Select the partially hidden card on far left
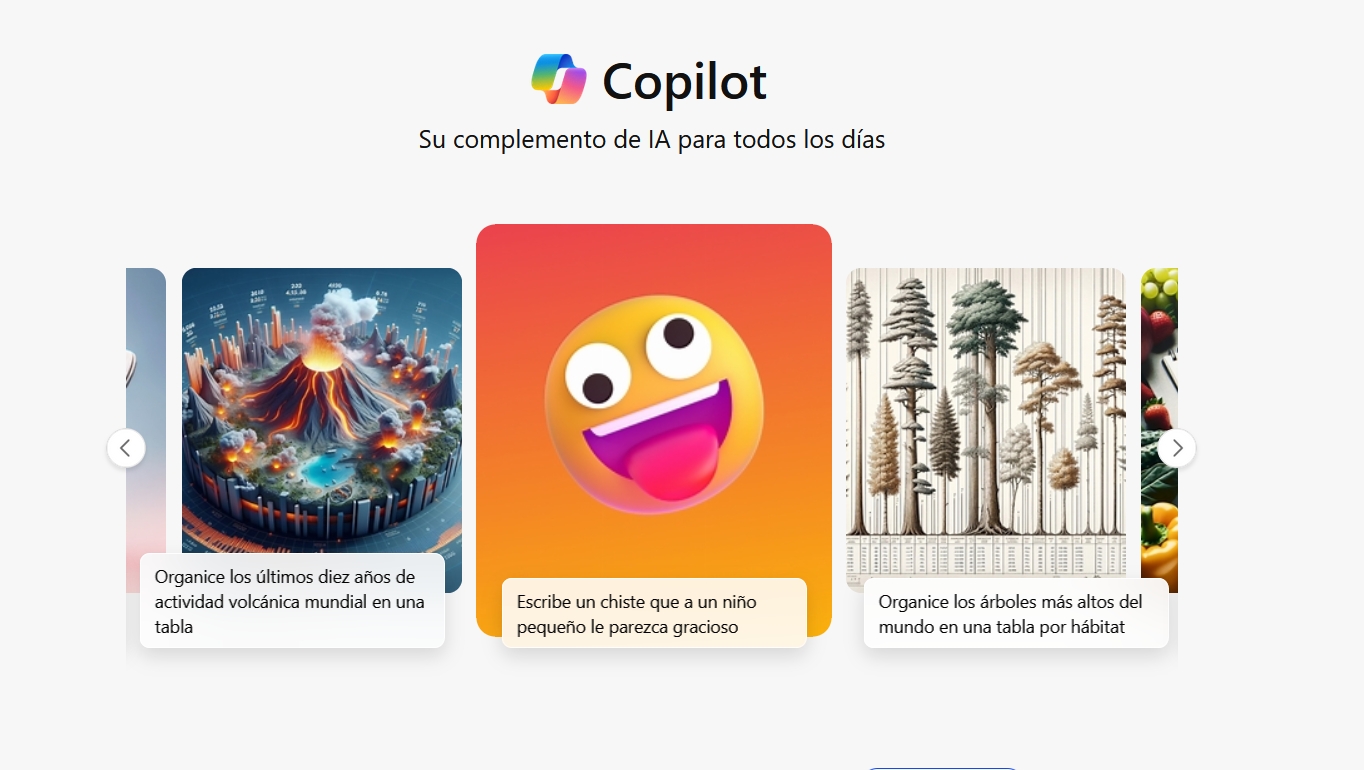 (x=146, y=430)
